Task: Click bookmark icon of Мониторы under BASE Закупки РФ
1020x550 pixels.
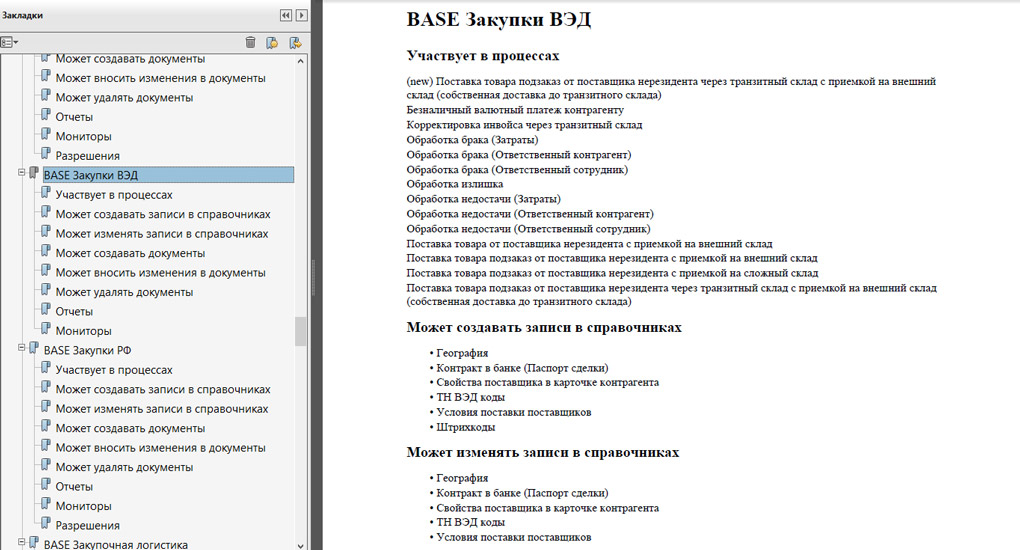Action: coord(46,504)
